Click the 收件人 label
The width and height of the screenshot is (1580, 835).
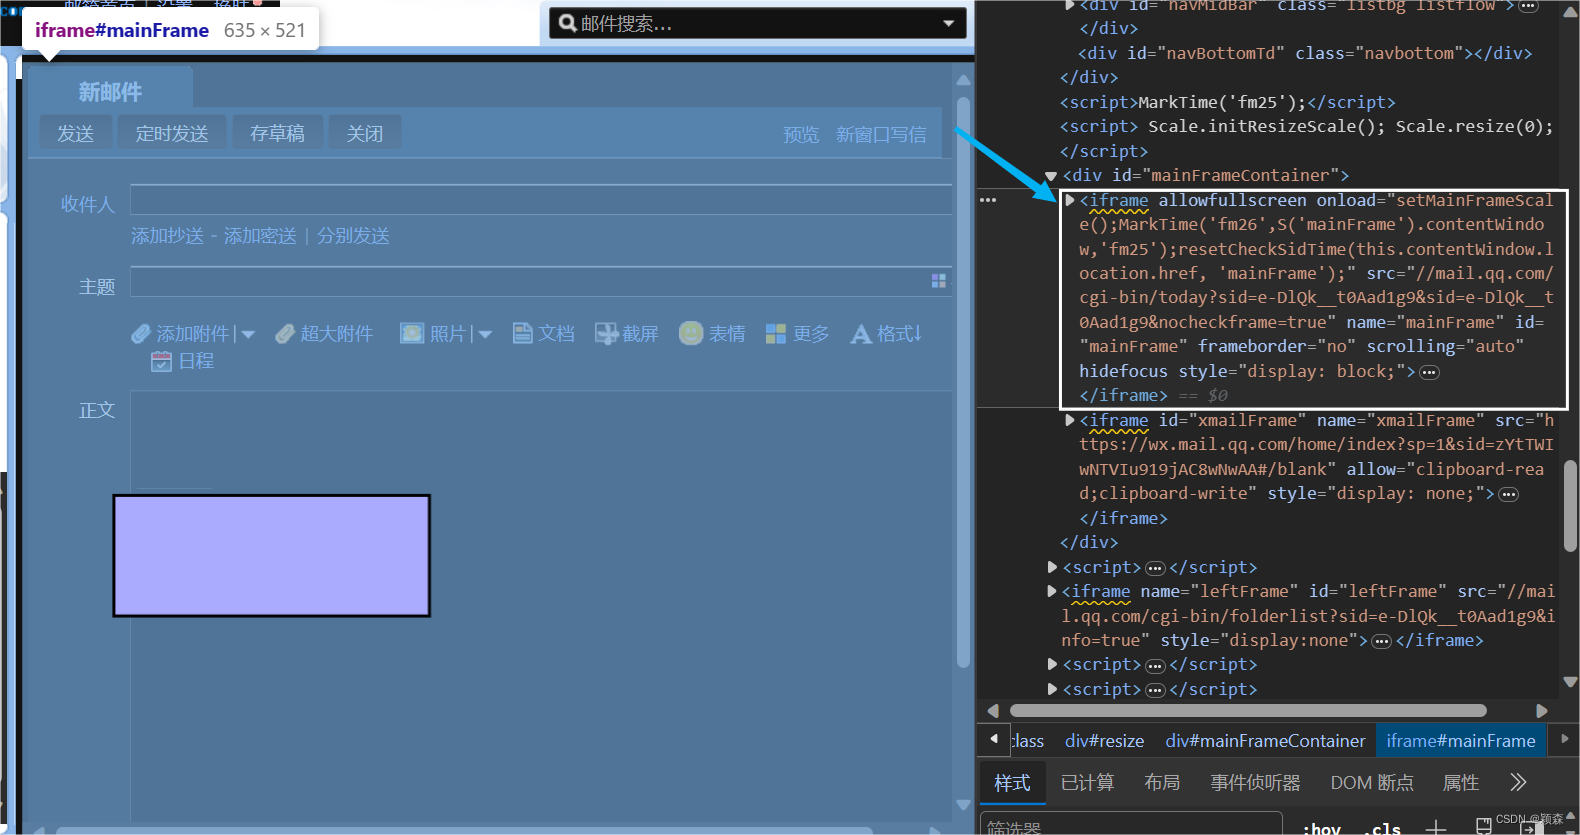tap(88, 204)
